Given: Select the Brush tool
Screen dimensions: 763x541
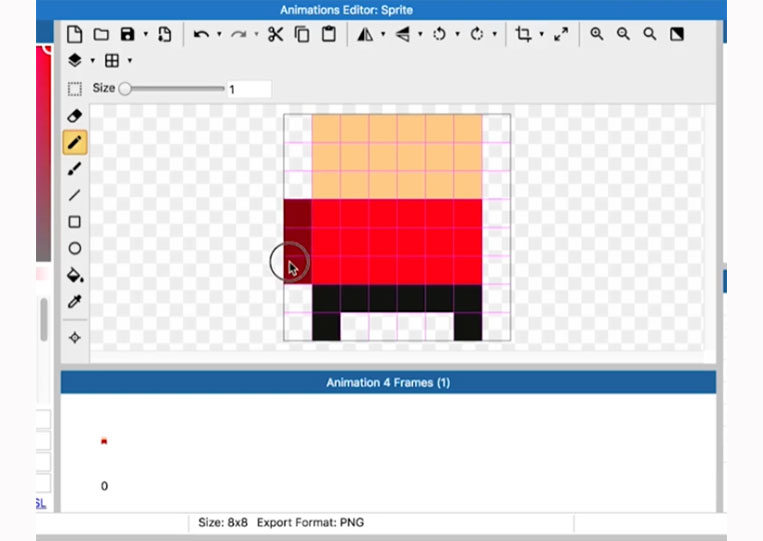Looking at the screenshot, I should pos(74,169).
